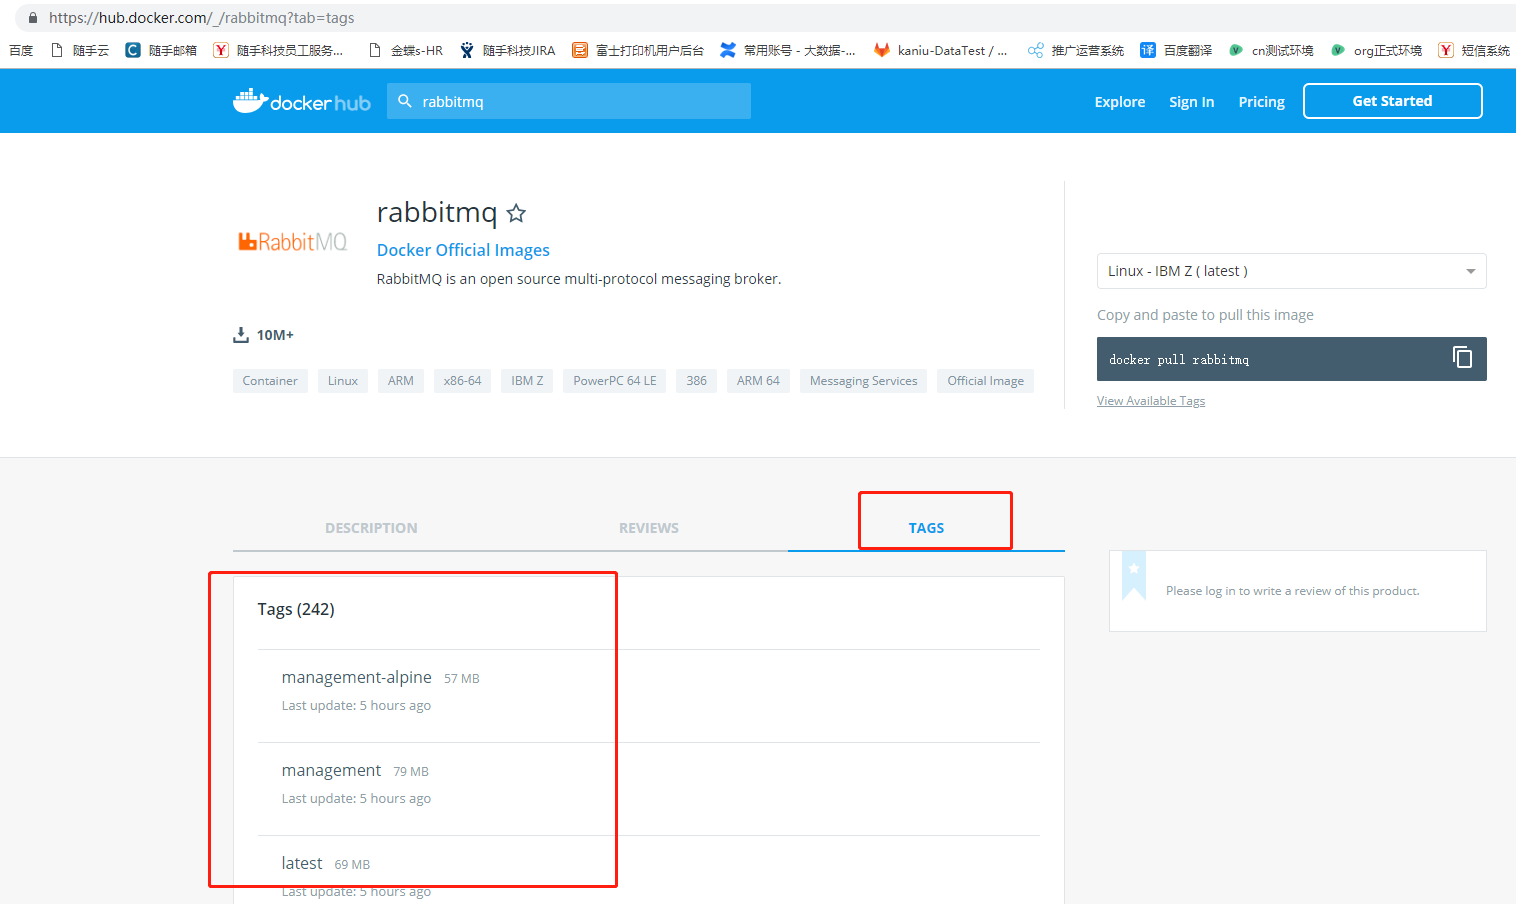Click the 386 tag chip
The image size is (1516, 904).
coord(697,381)
